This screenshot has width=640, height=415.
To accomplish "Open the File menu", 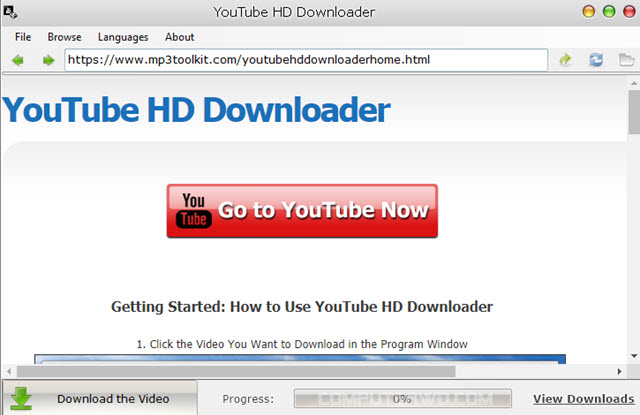I will tap(23, 37).
